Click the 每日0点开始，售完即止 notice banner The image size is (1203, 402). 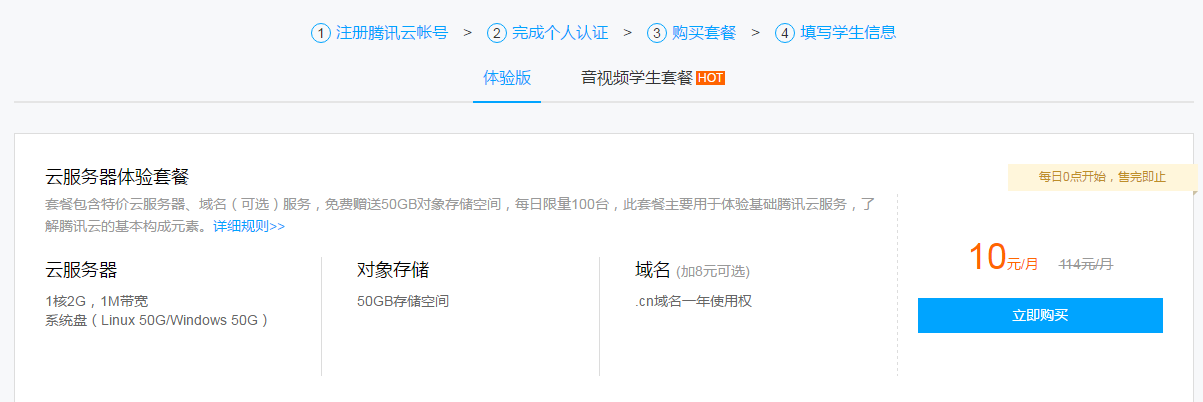[1102, 177]
